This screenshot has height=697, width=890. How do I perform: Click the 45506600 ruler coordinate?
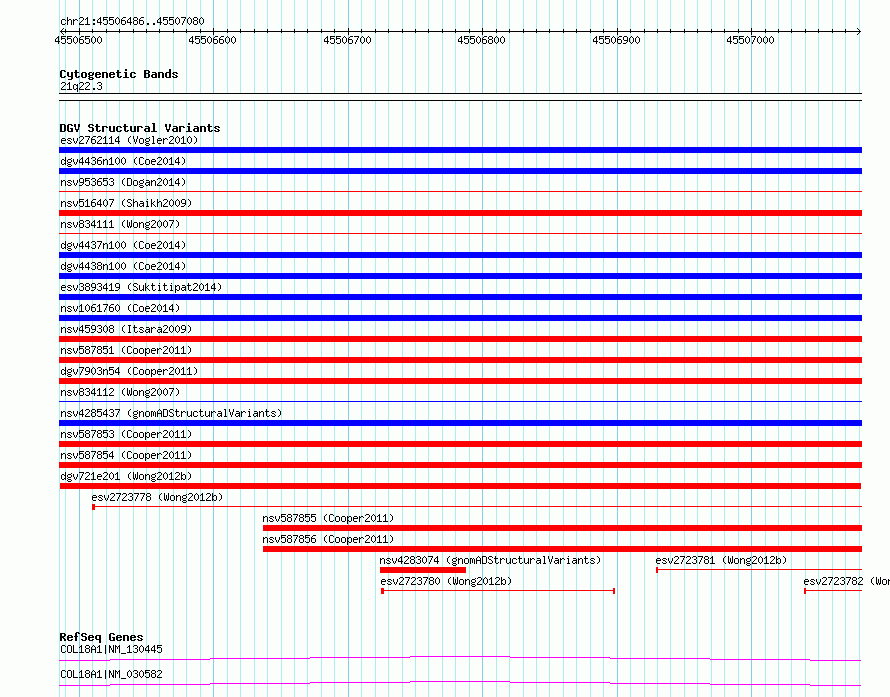click(x=212, y=40)
